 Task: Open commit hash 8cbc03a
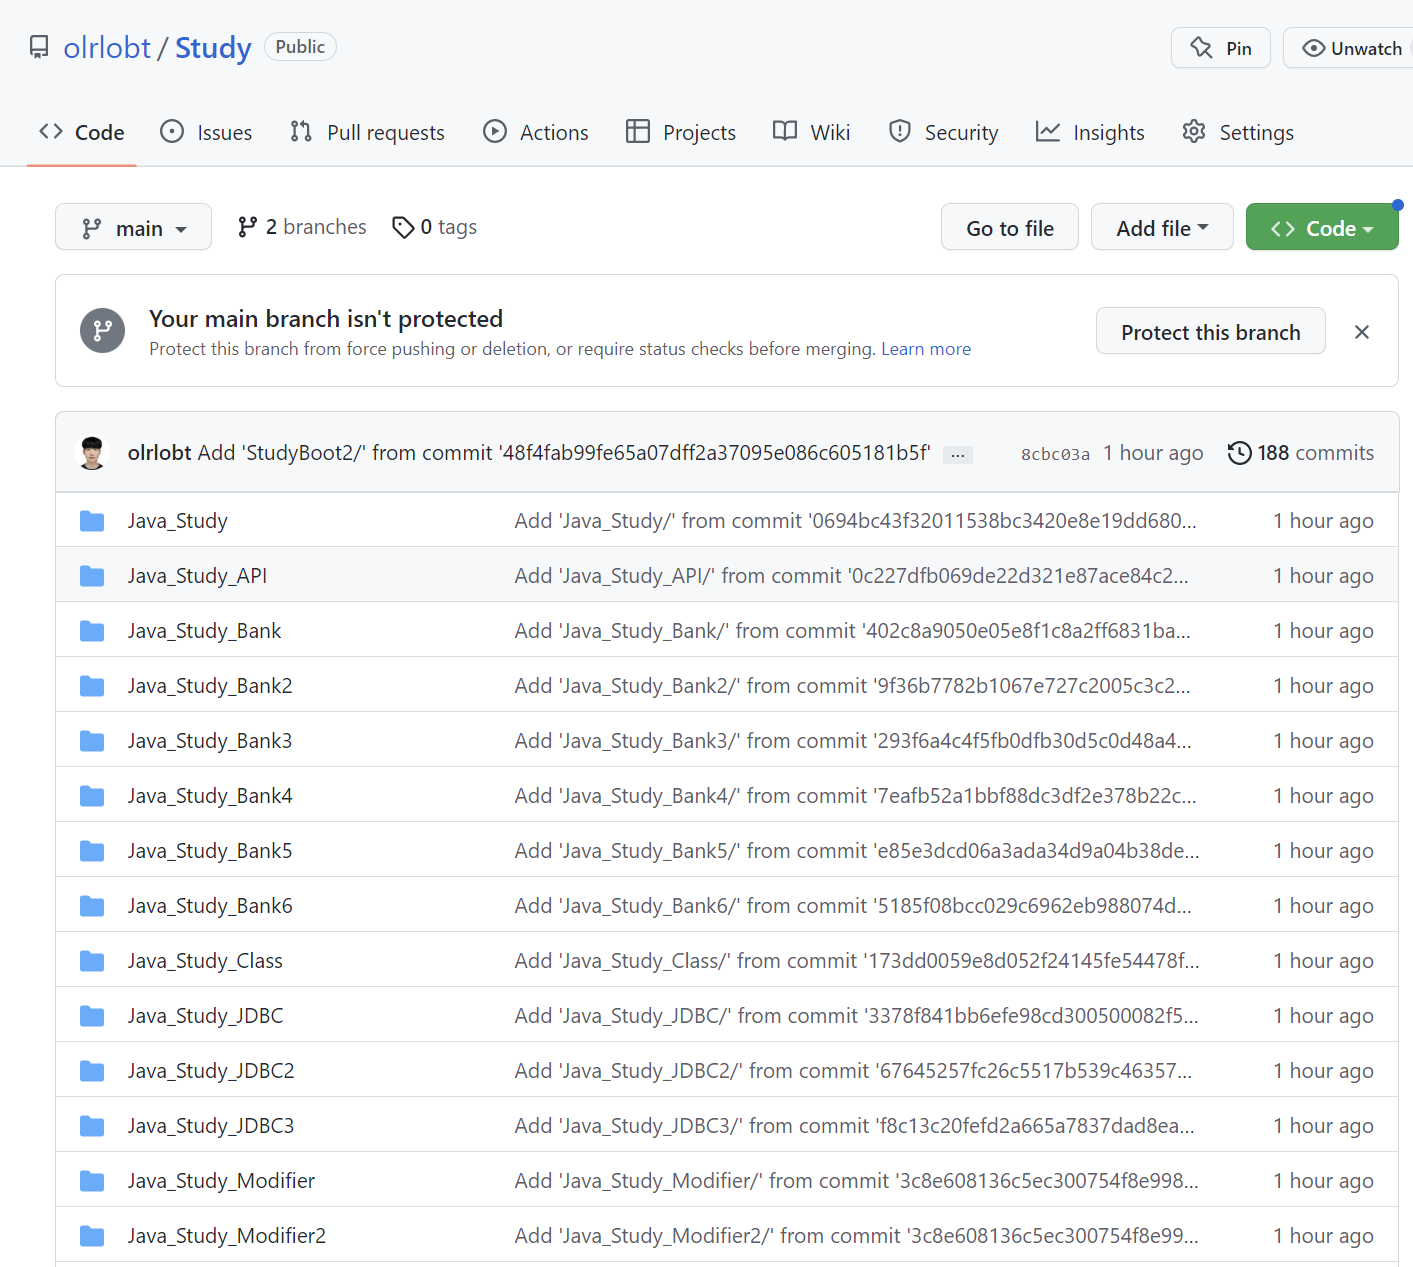[1055, 454]
